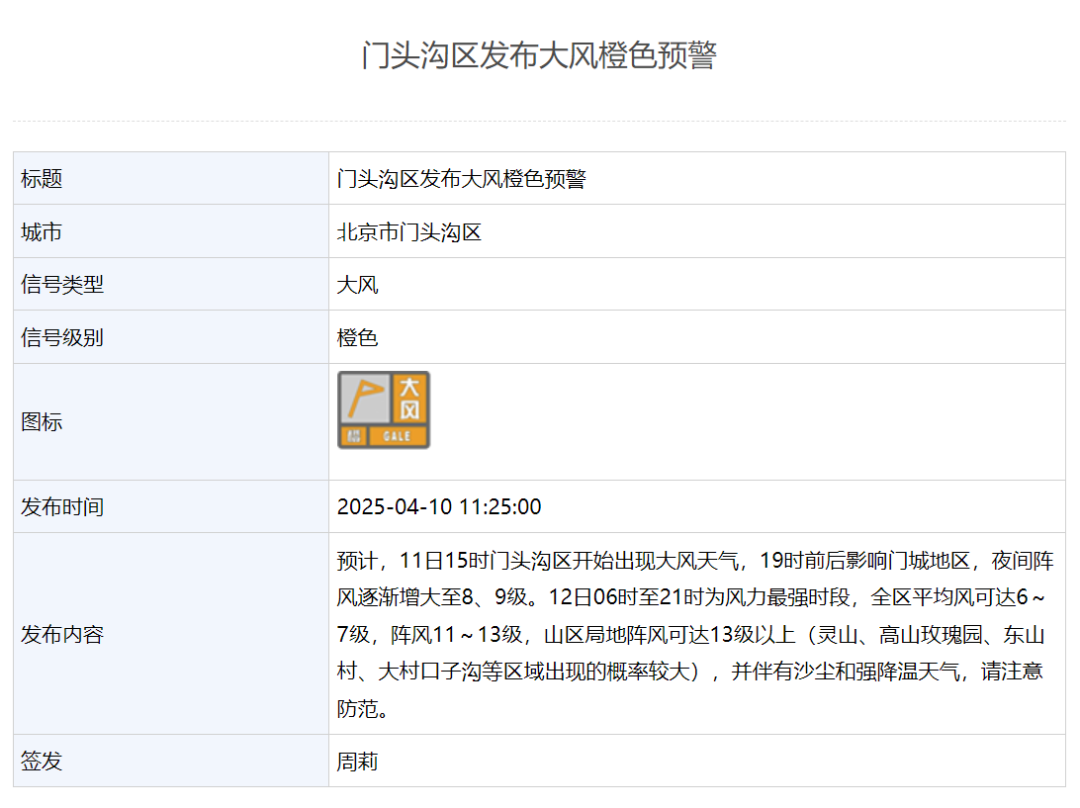Select the signal level value 橙色
The width and height of the screenshot is (1080, 808).
[x=357, y=338]
